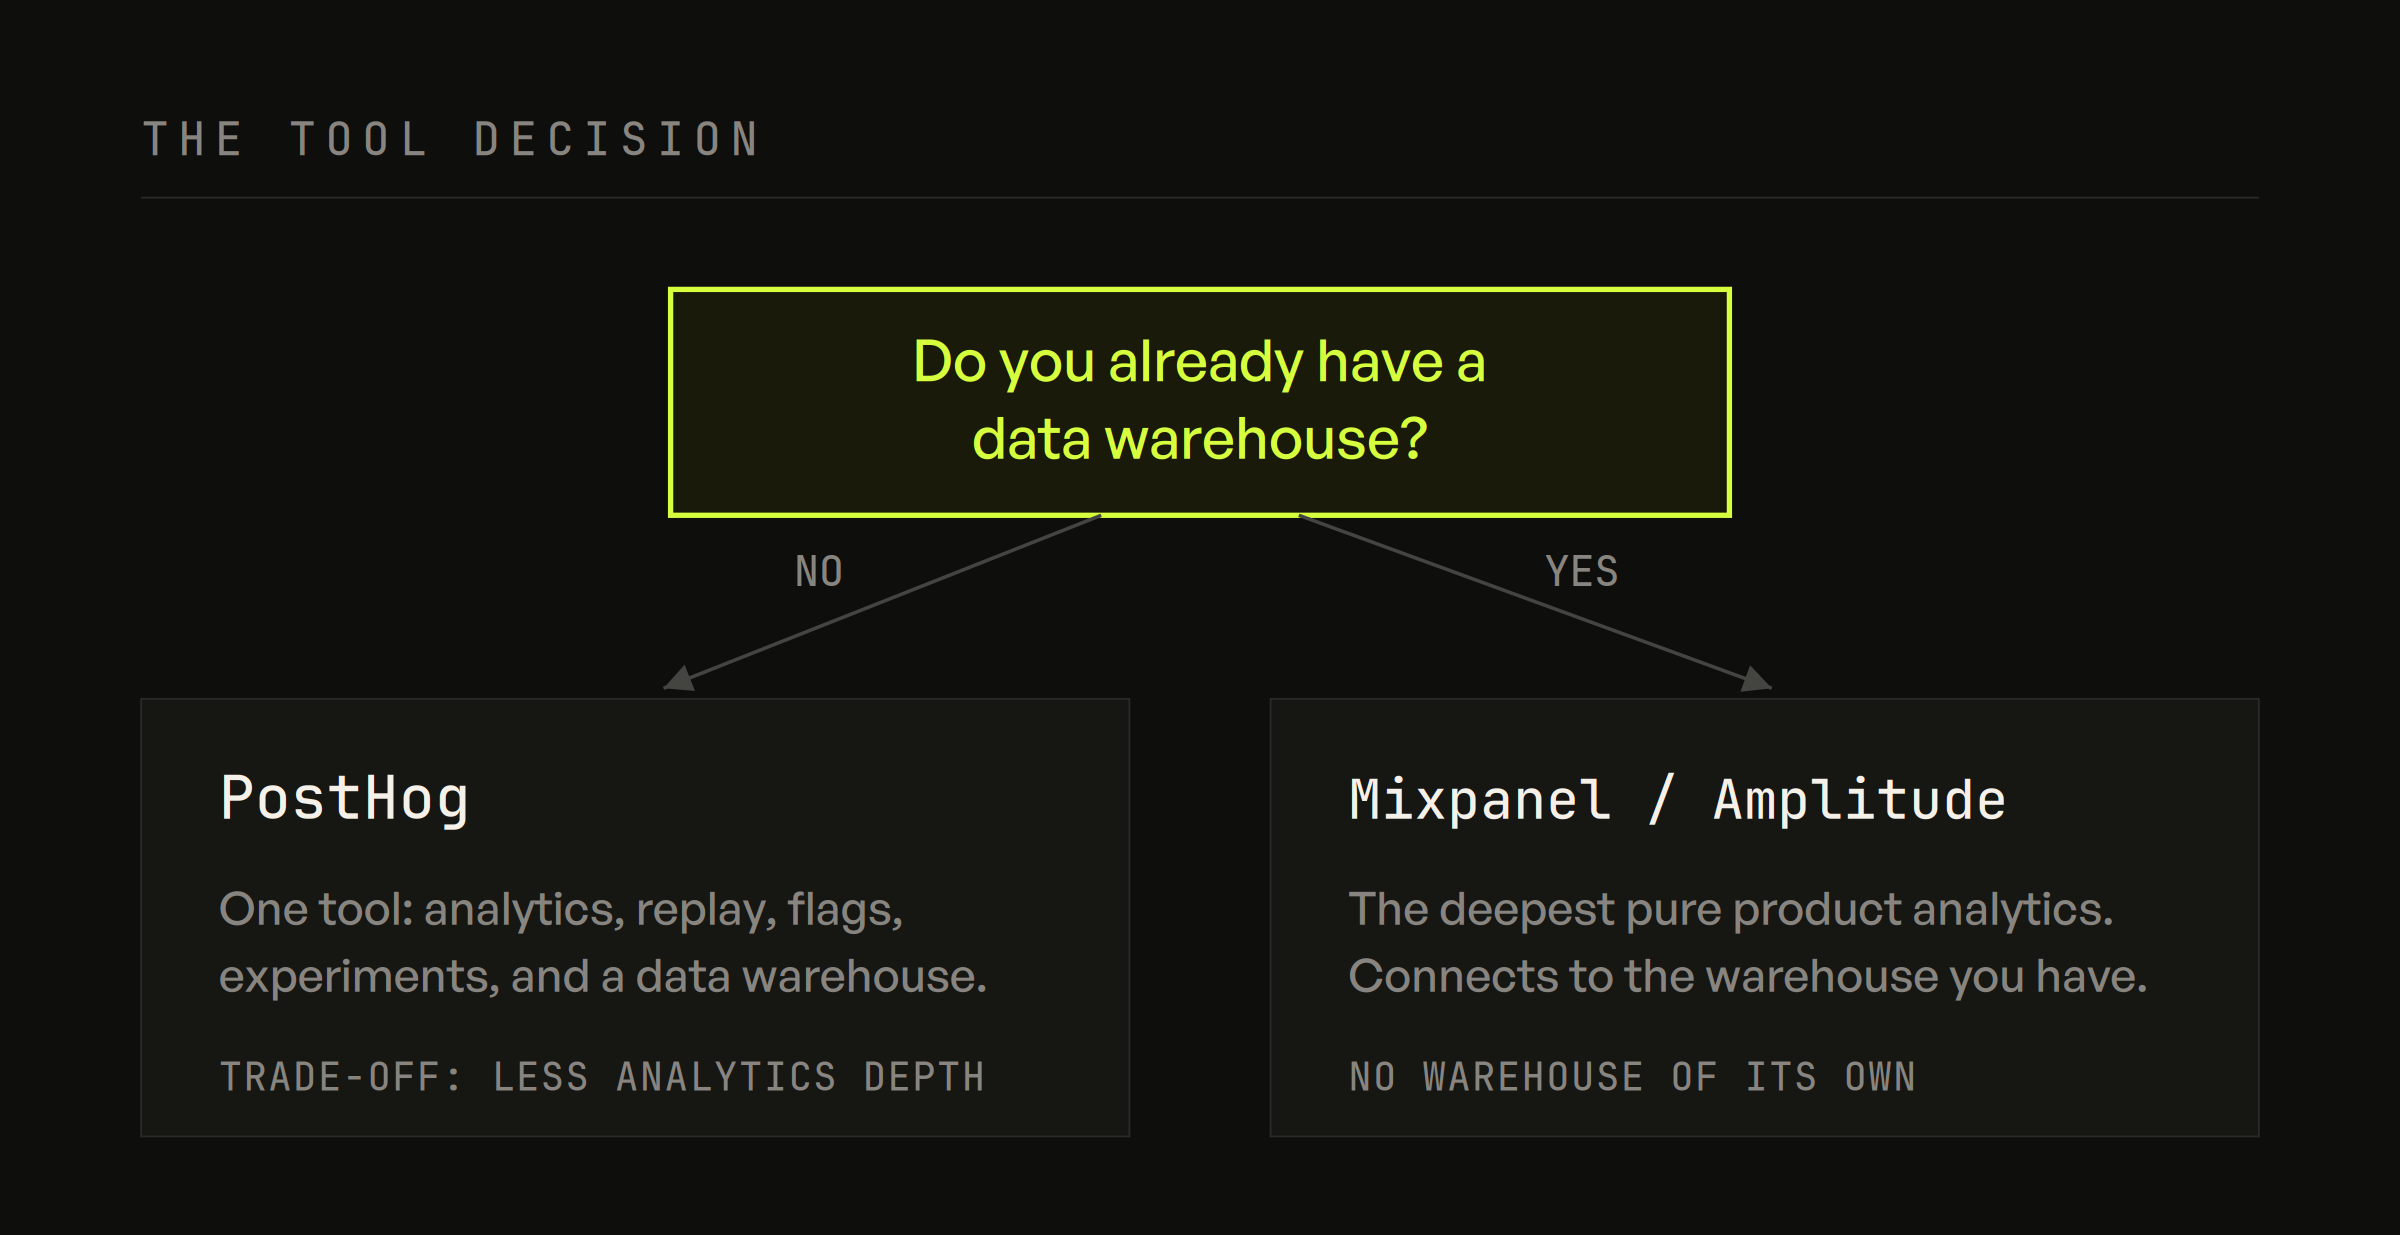Select the Mixpanel description paragraph
The height and width of the screenshot is (1235, 2400).
1747,942
